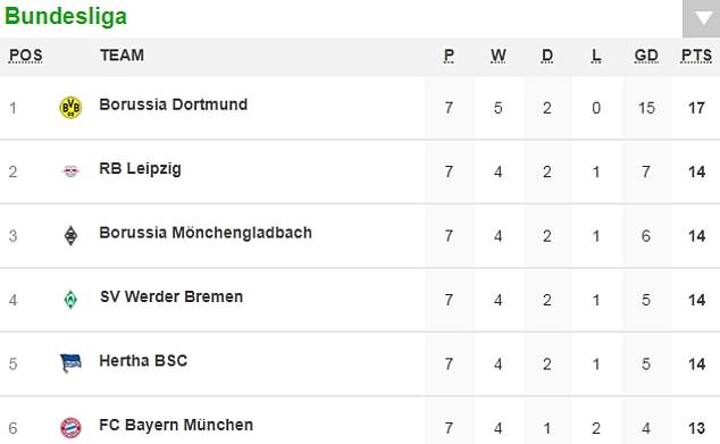This screenshot has height=444, width=720.
Task: Click the Borussia Mönchengladbach crest icon
Action: 70,235
